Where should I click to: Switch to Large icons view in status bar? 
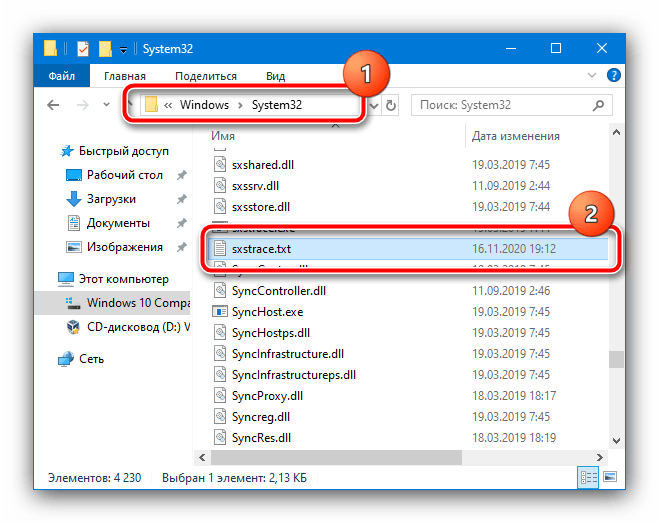pyautogui.click(x=609, y=477)
